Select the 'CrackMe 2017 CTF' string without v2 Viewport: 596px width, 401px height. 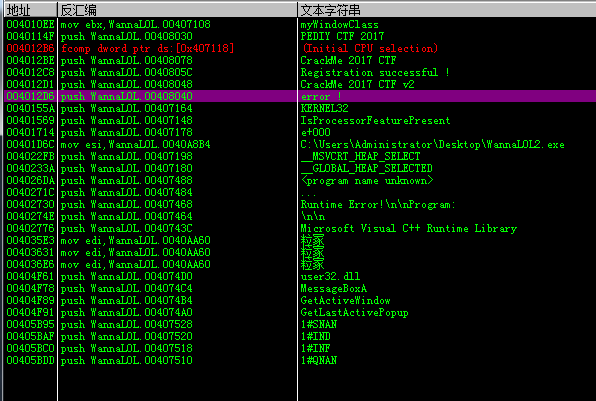coord(348,60)
